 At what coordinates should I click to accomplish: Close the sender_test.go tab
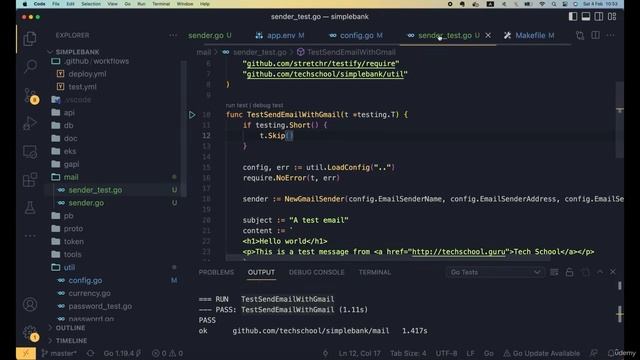click(488, 36)
